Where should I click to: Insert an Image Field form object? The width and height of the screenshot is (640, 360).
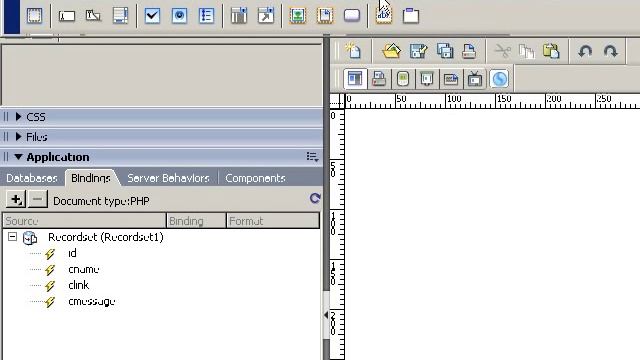298,16
